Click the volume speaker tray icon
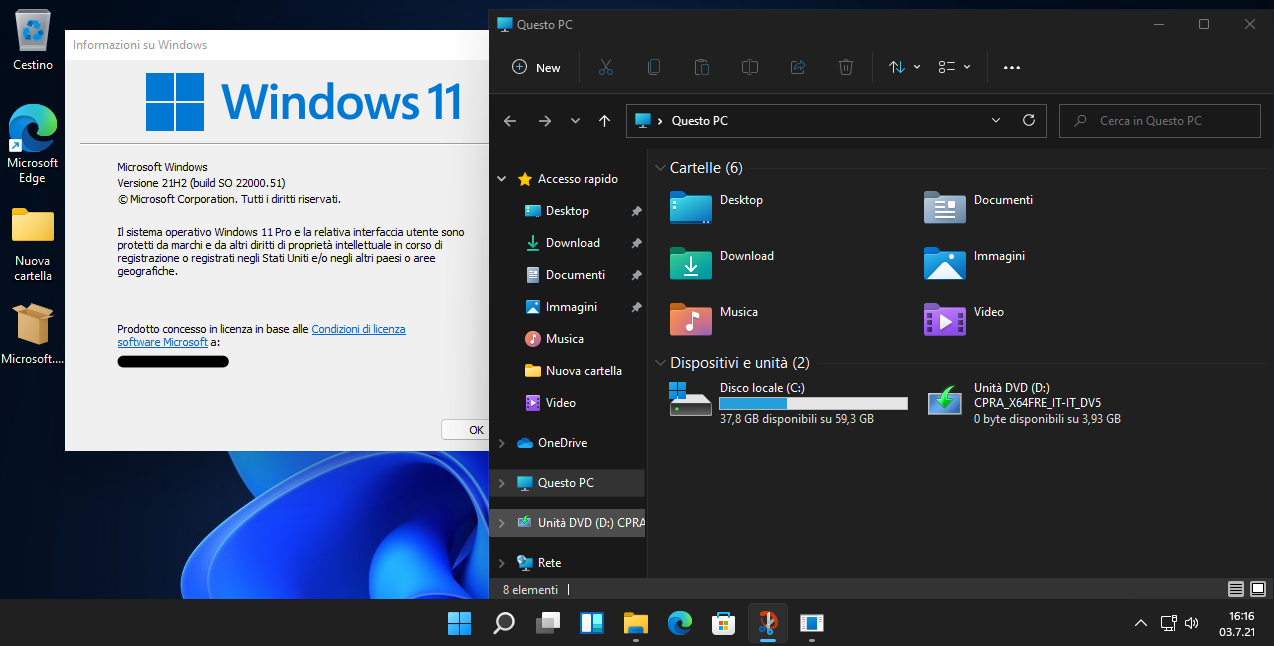Viewport: 1274px width, 646px height. 1191,623
